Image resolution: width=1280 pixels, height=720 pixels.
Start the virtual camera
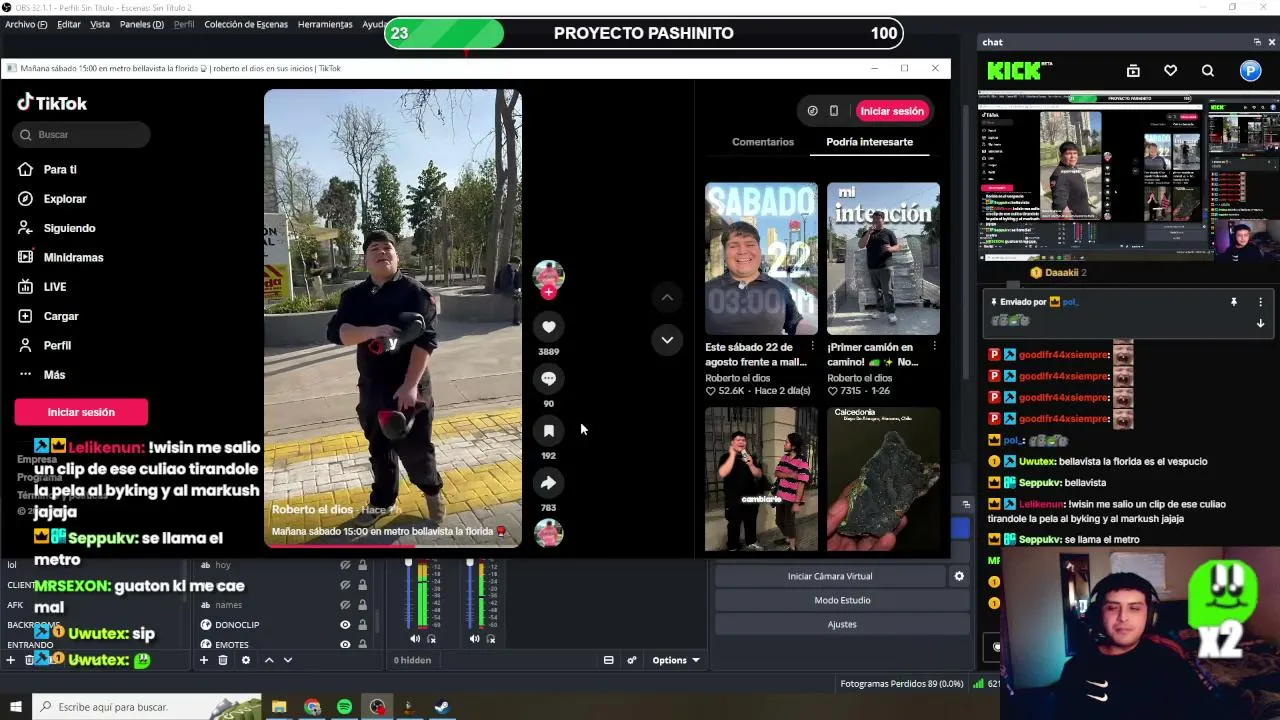point(830,576)
